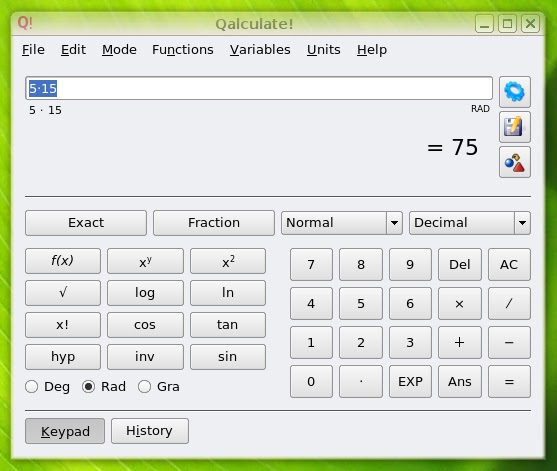Click the ln button

(x=228, y=293)
